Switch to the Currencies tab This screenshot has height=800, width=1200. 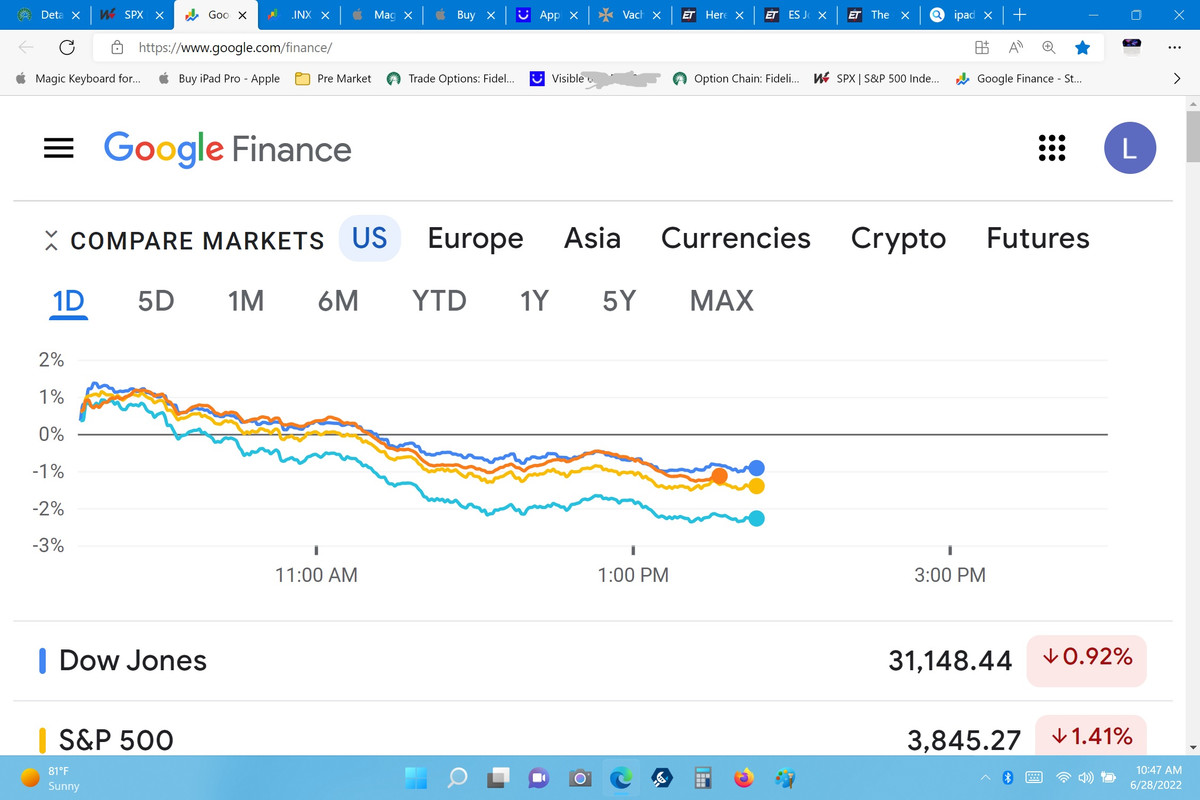[x=735, y=238]
